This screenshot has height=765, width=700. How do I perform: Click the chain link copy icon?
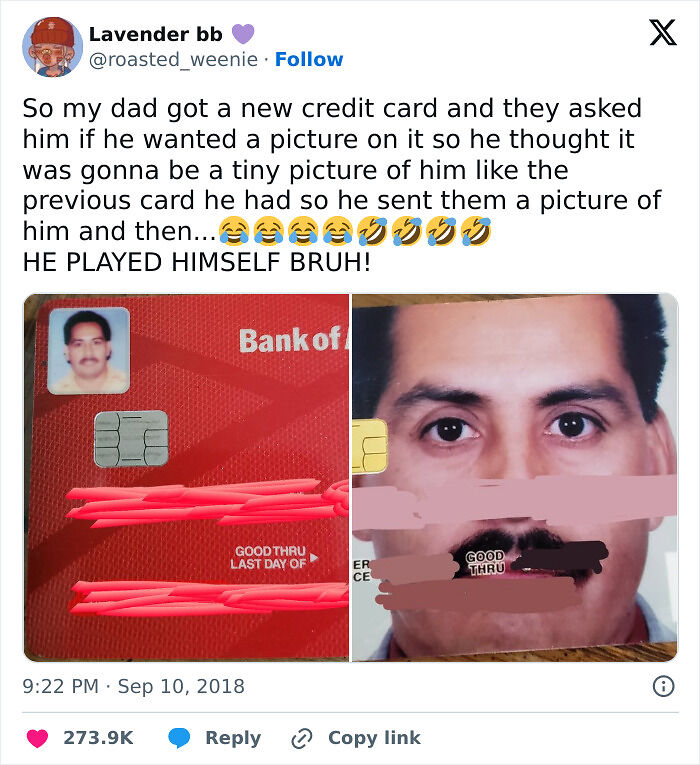click(301, 738)
